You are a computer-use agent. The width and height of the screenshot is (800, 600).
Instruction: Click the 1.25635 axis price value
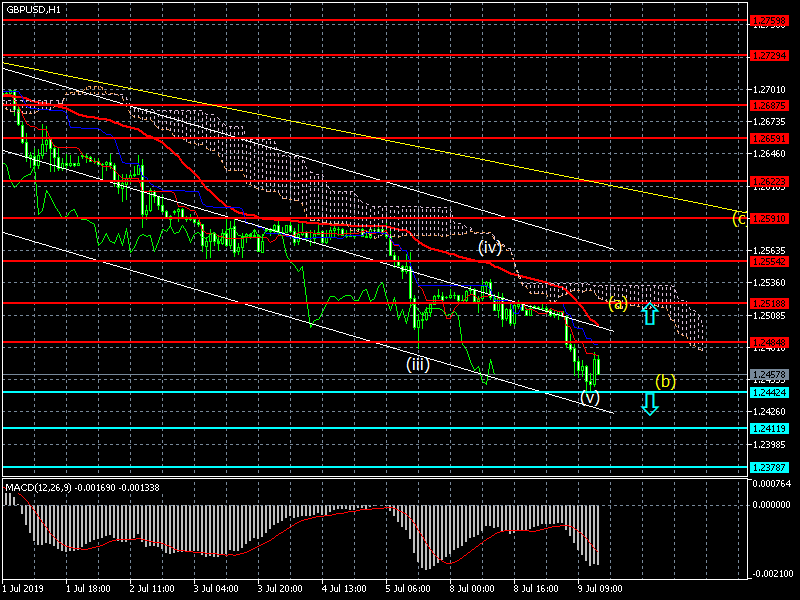[769, 251]
